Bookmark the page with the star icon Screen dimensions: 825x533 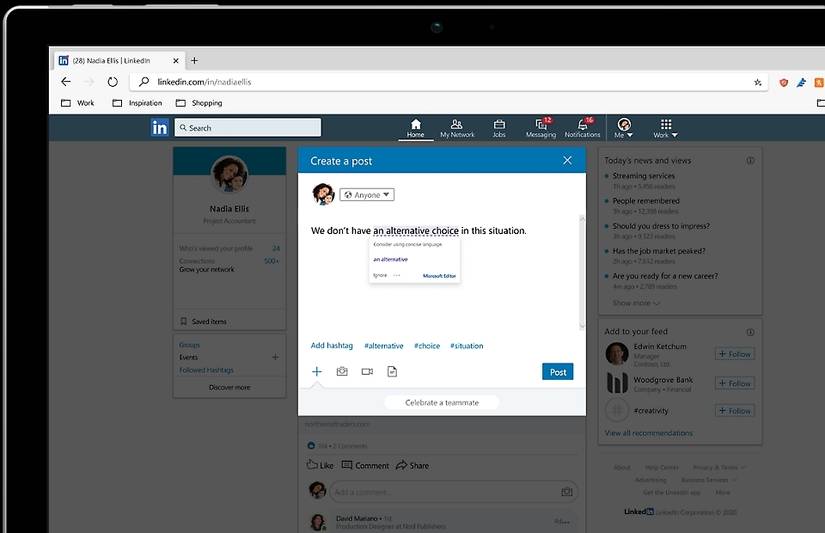point(758,82)
